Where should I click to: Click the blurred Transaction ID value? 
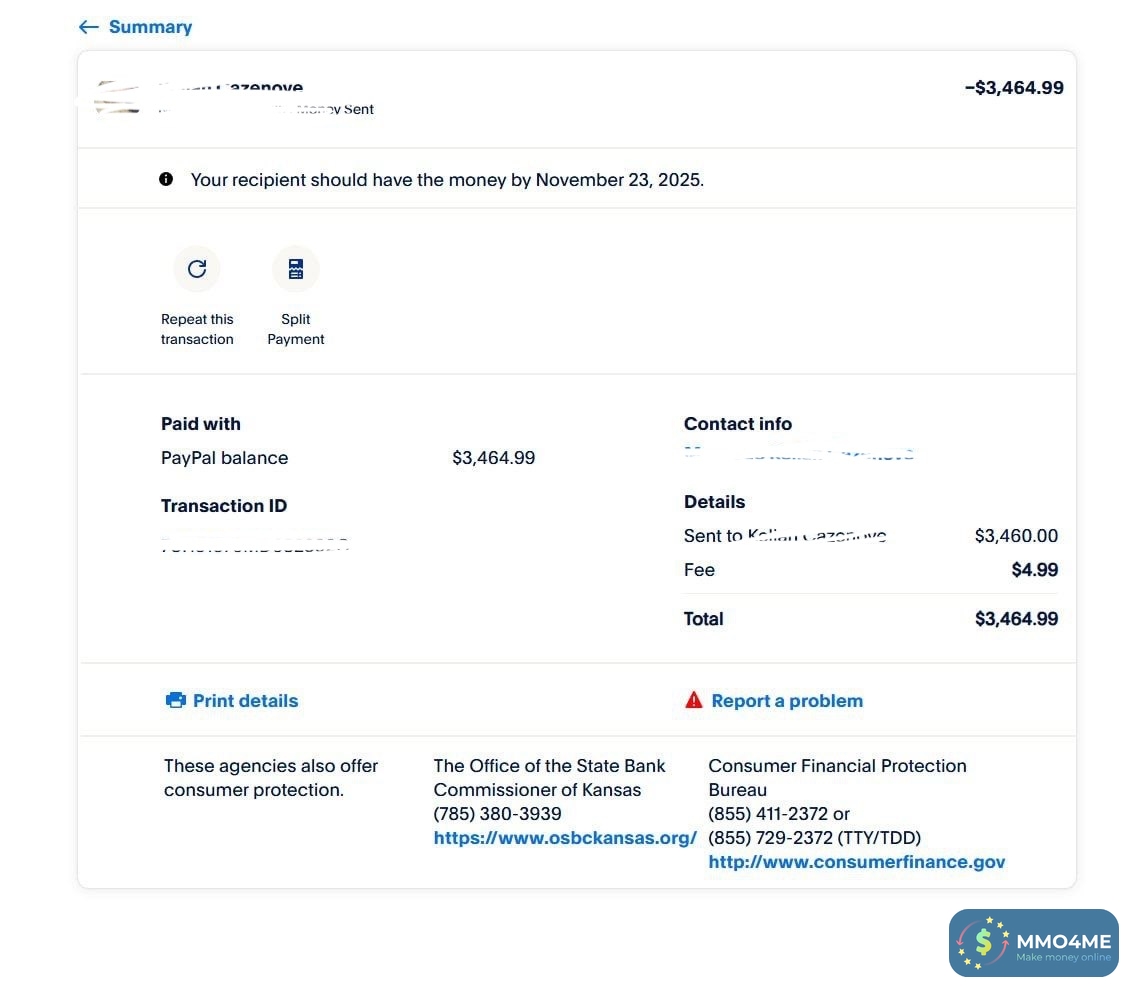(x=255, y=545)
